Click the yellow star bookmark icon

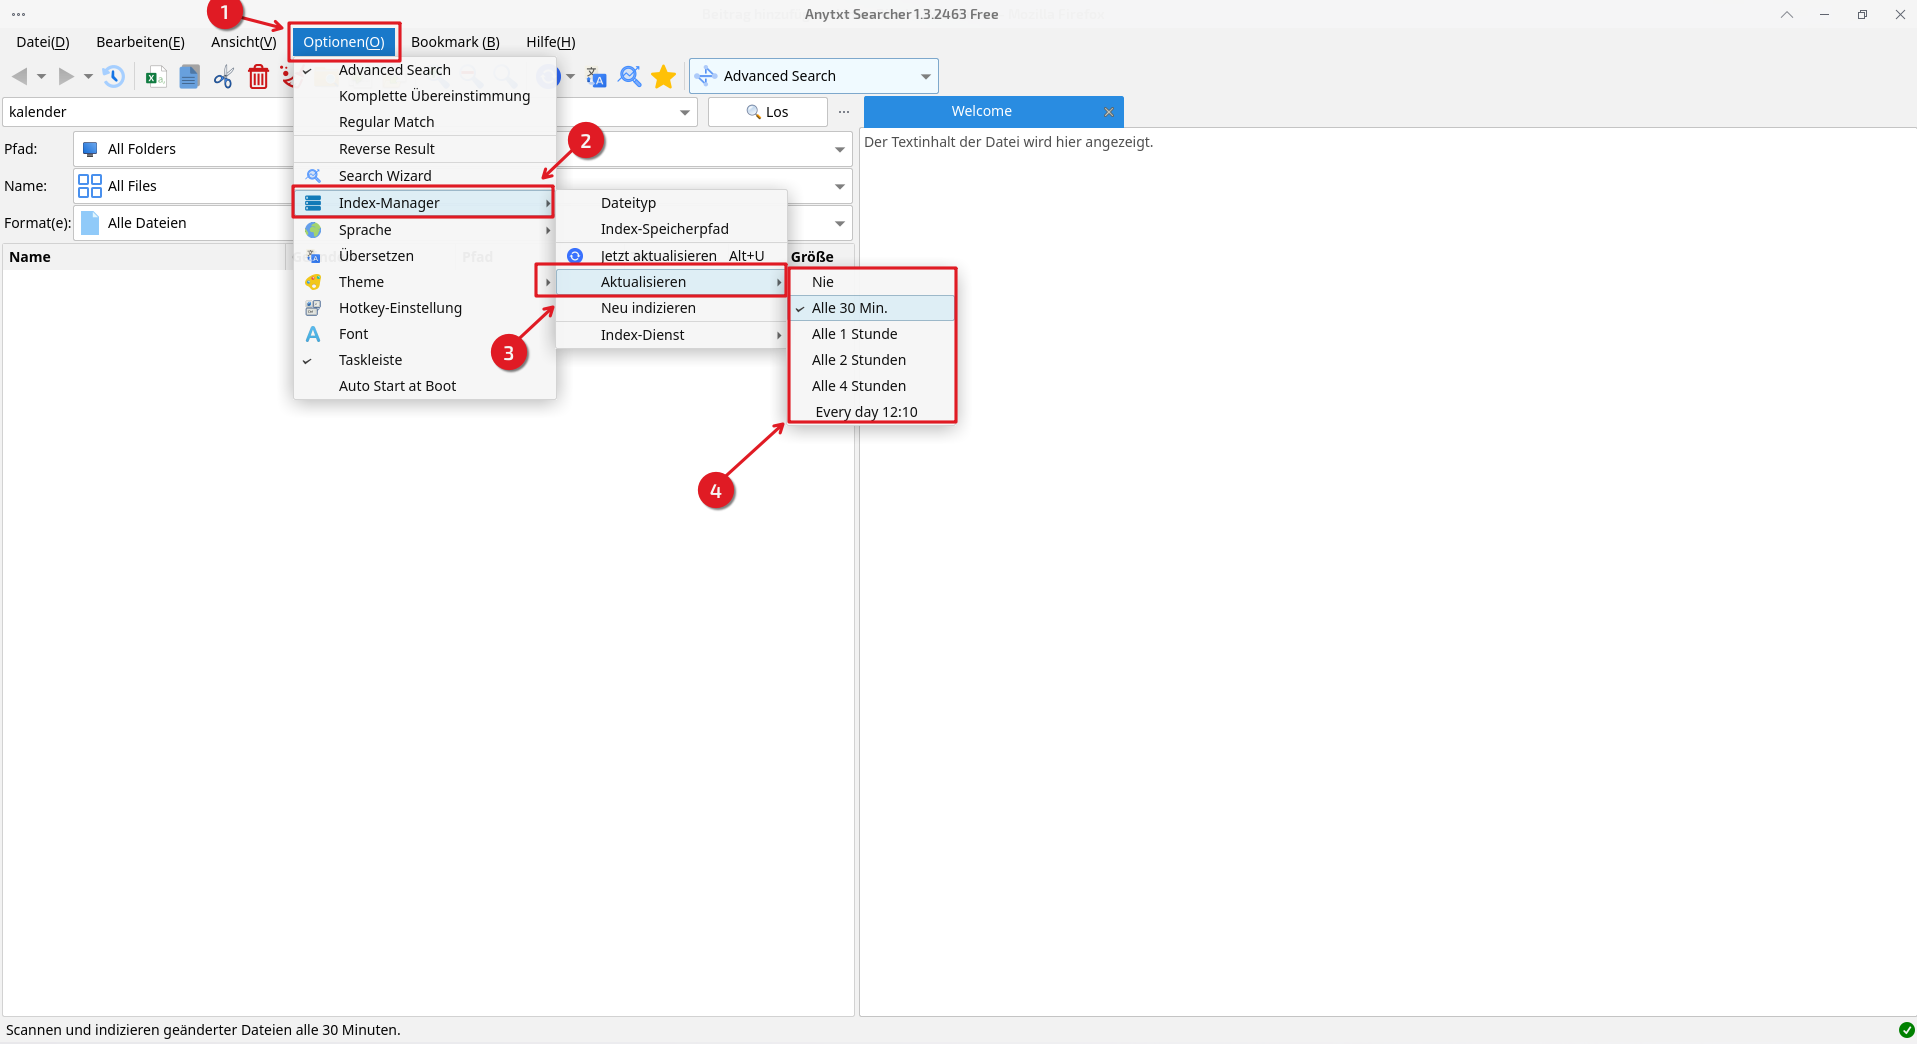663,76
